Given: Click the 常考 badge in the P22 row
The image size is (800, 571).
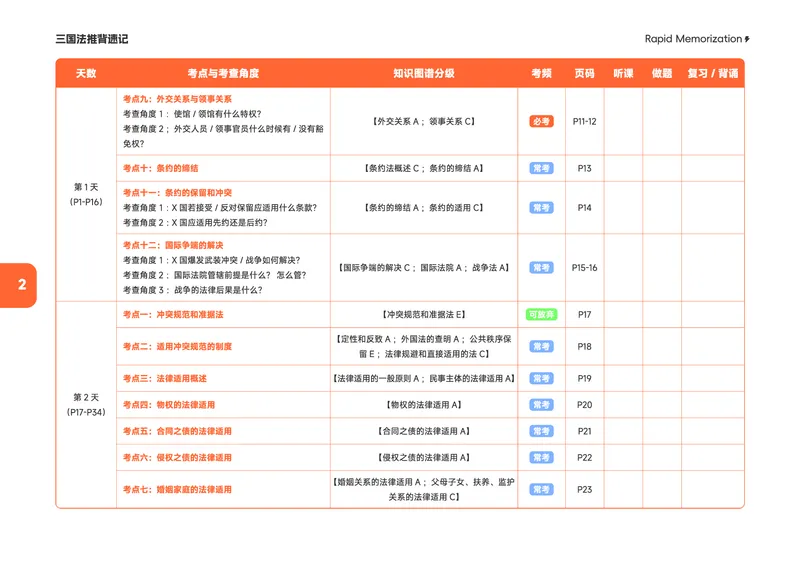Looking at the screenshot, I should [x=541, y=458].
